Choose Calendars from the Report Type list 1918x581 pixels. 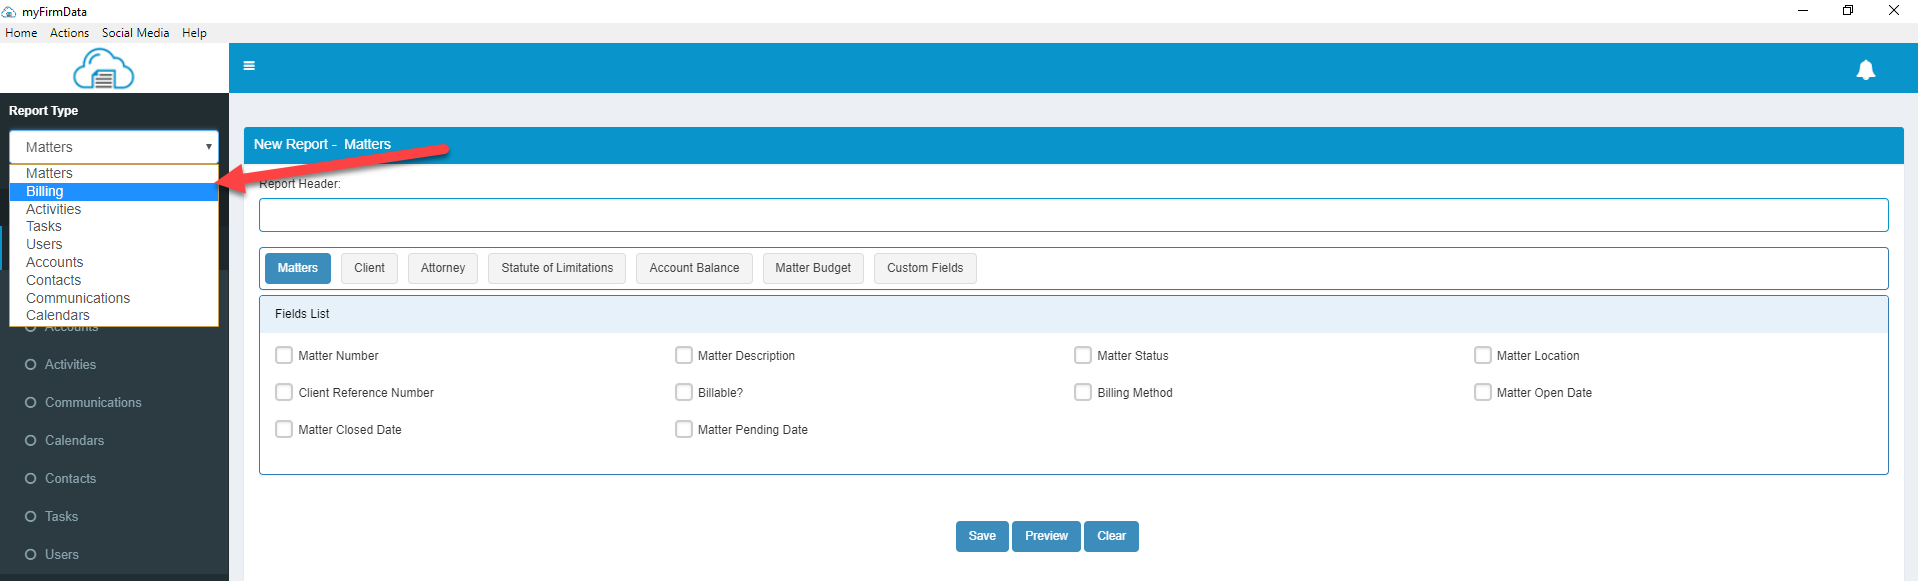pyautogui.click(x=114, y=315)
